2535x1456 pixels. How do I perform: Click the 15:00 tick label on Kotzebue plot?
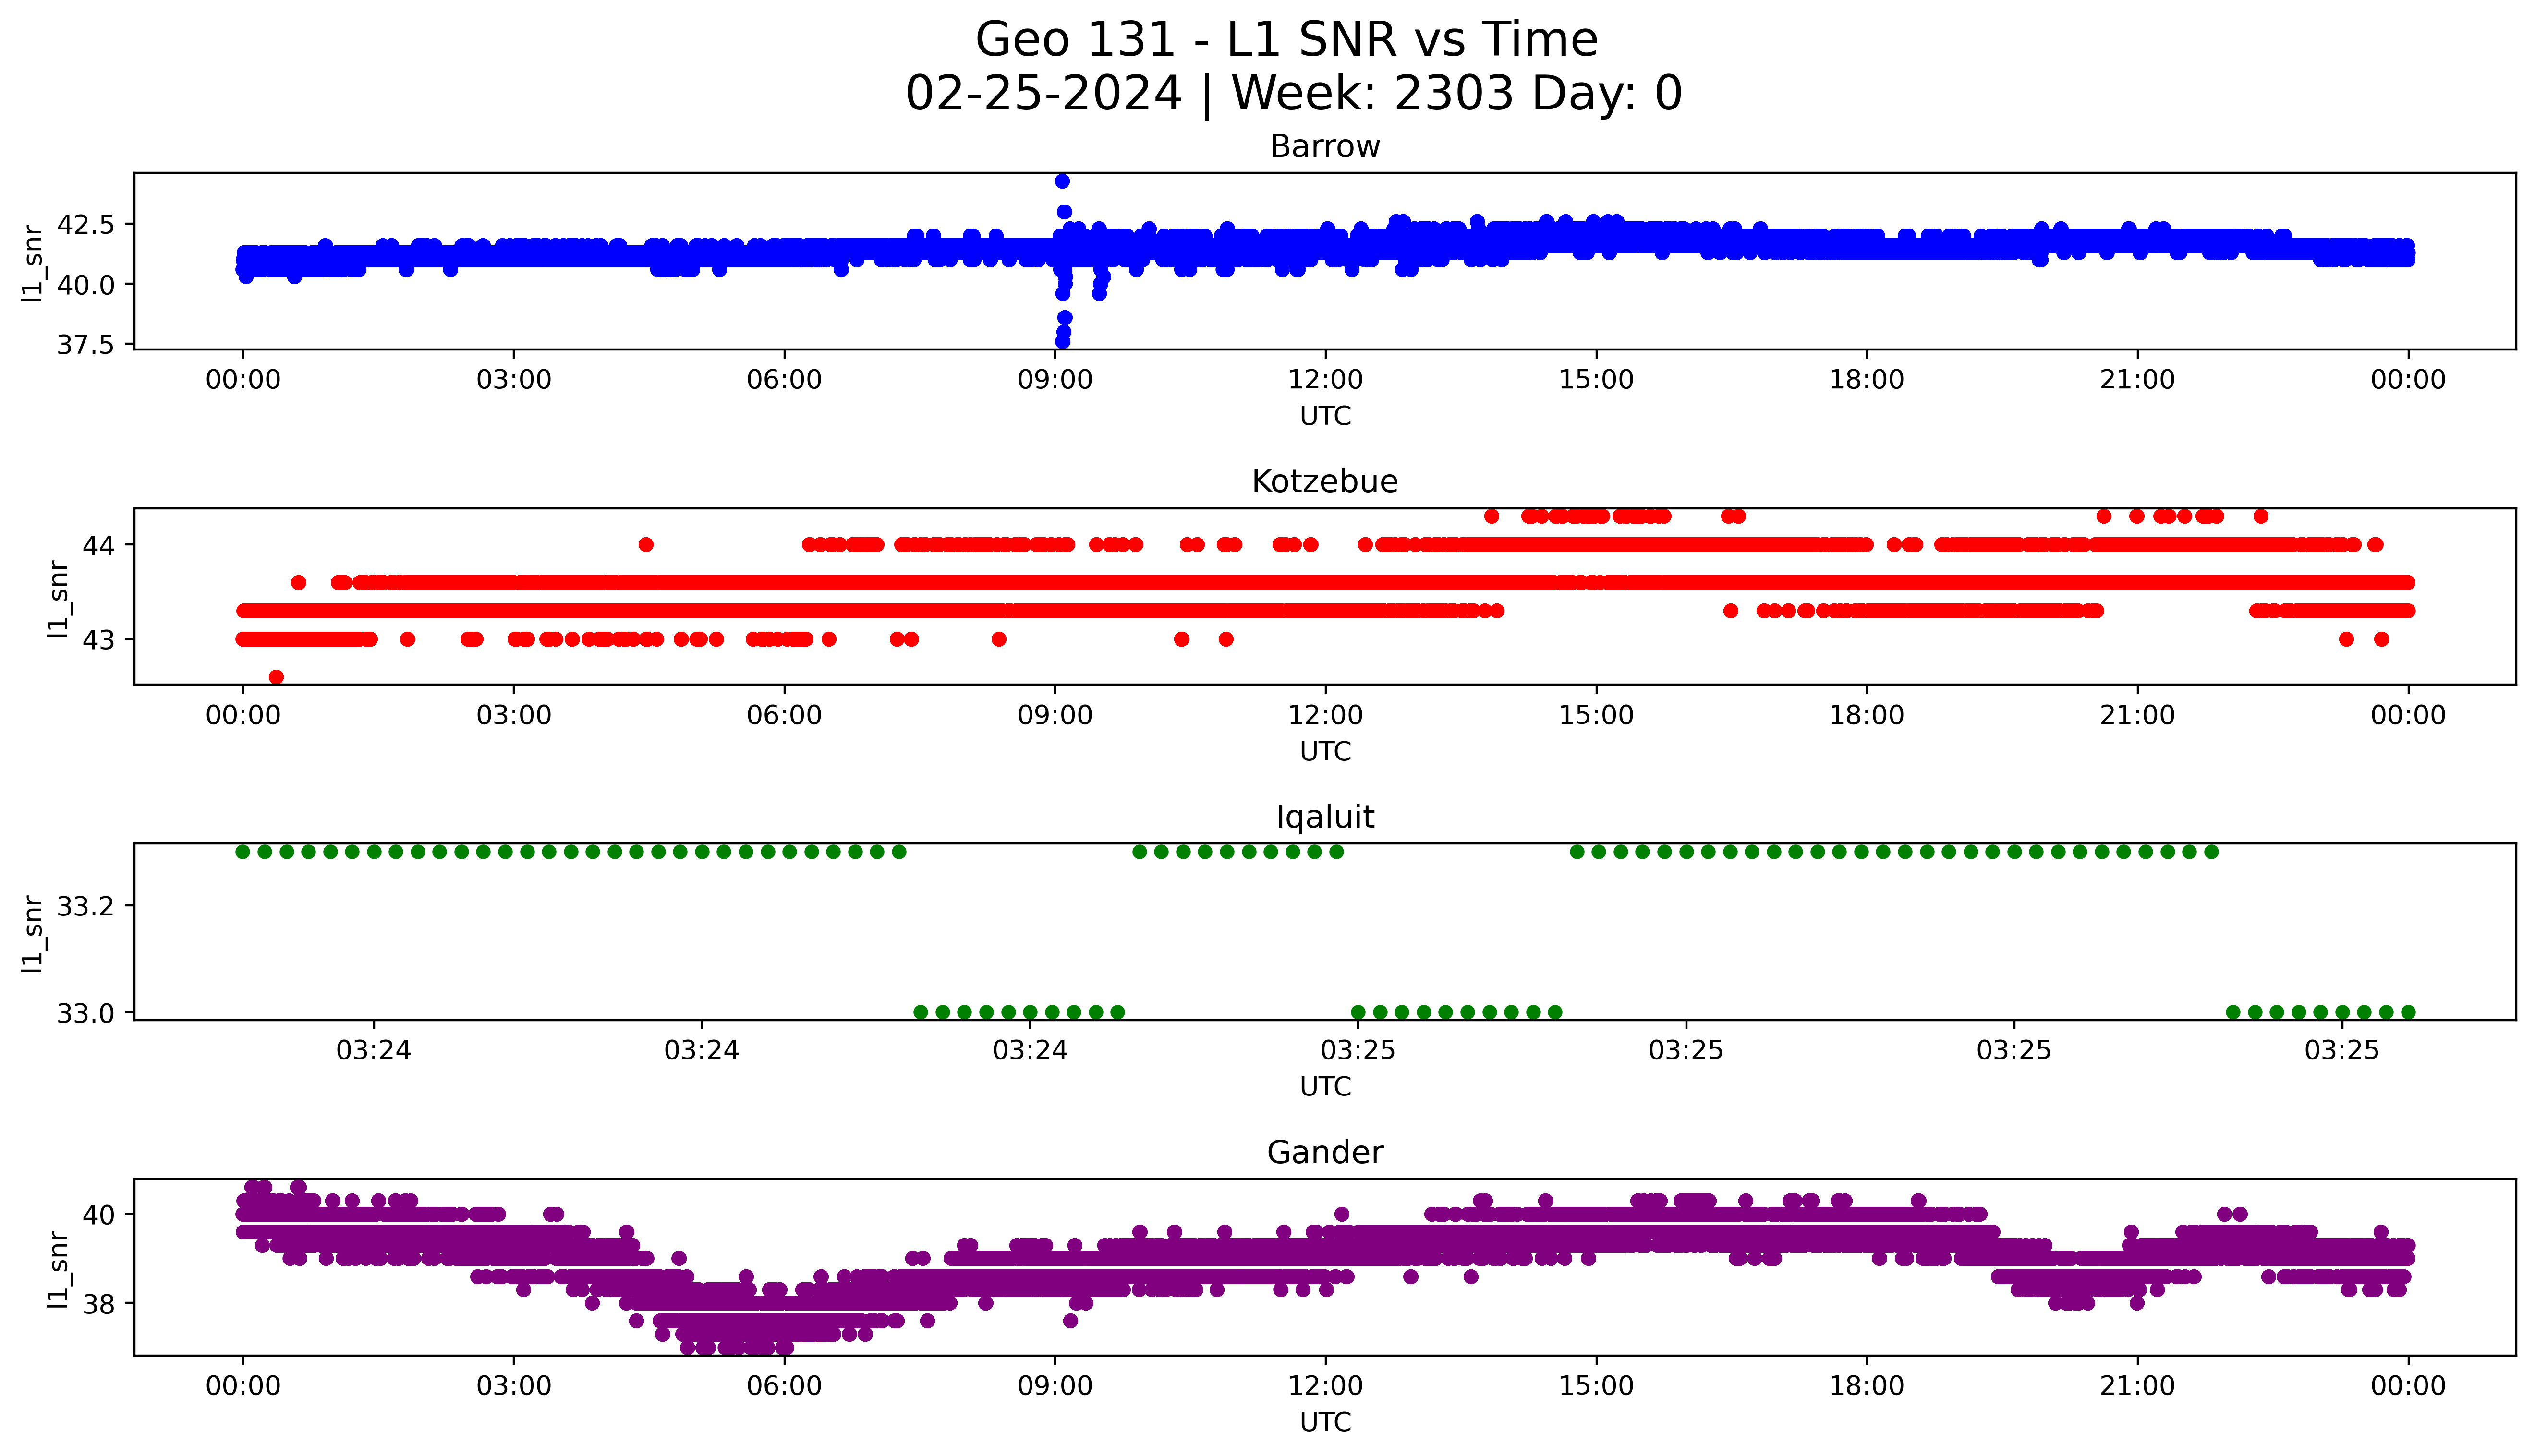click(1597, 715)
